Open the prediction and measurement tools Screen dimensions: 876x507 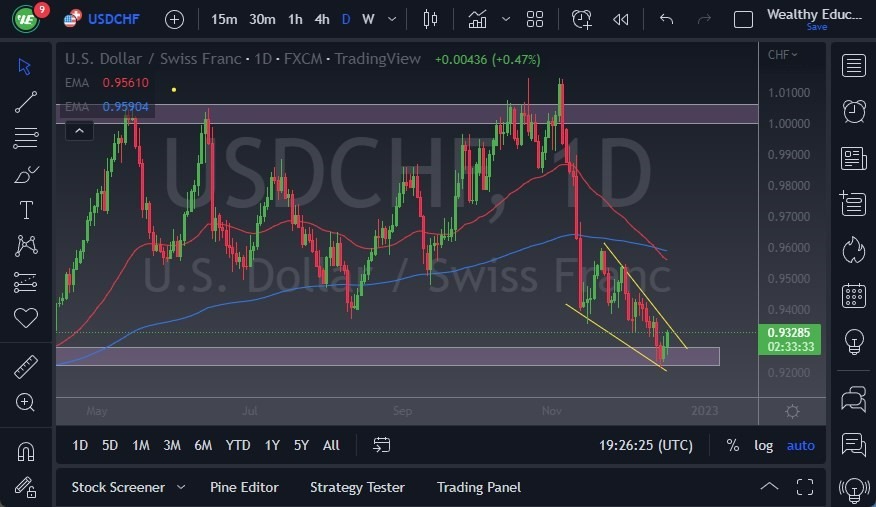point(26,282)
